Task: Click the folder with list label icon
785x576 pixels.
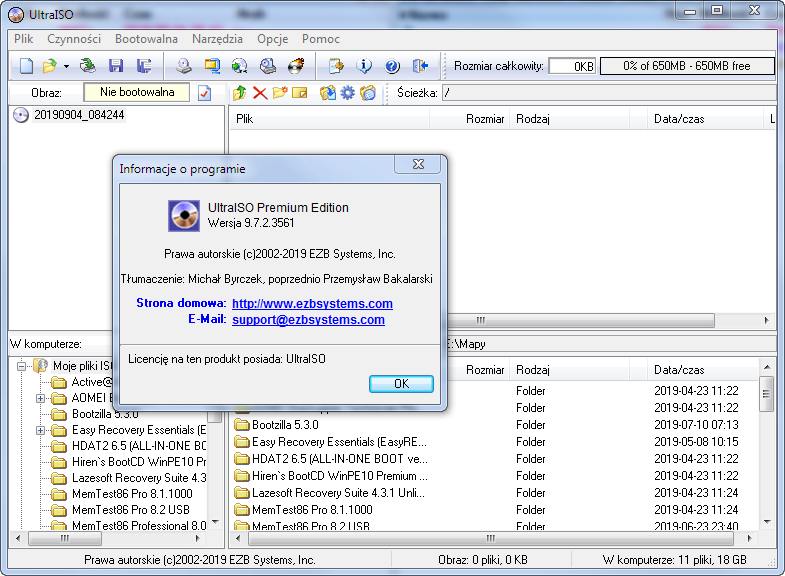Action: [x=368, y=93]
